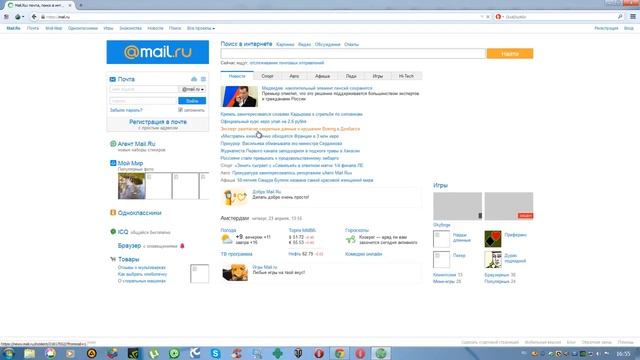The height and width of the screenshot is (360, 640).
Task: Click the orange Найти search button
Action: 510,53
